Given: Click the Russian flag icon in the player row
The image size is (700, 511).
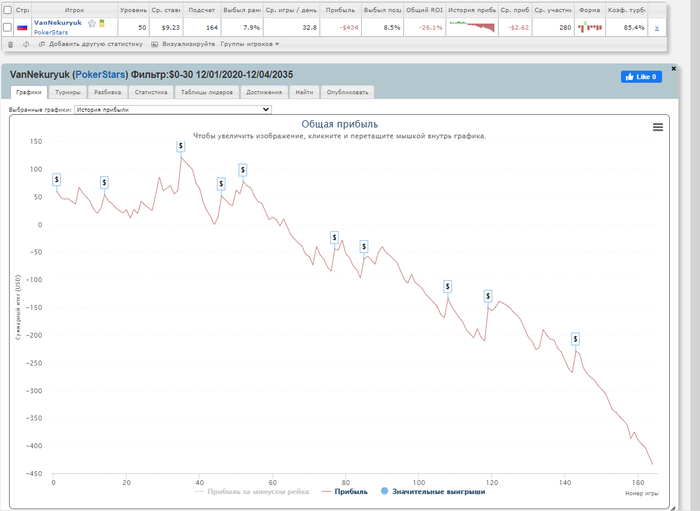Looking at the screenshot, I should click(22, 28).
